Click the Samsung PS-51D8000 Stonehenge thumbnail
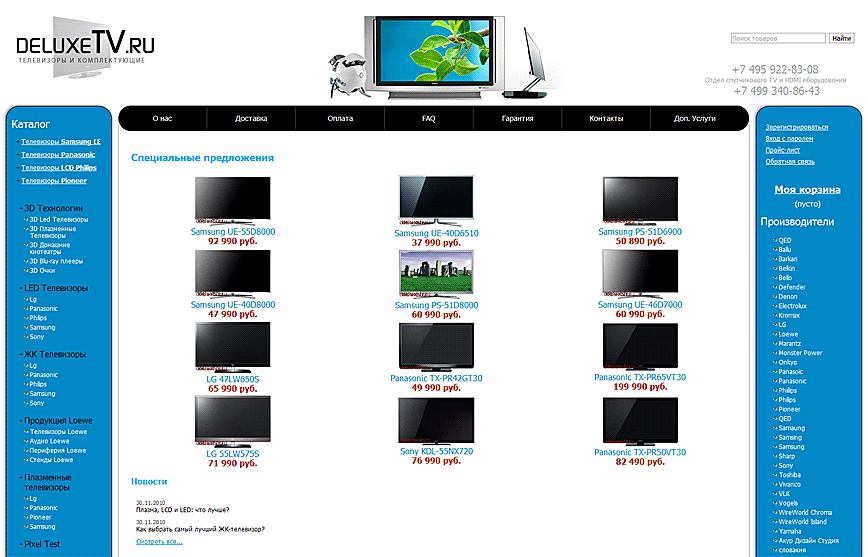 tap(436, 274)
